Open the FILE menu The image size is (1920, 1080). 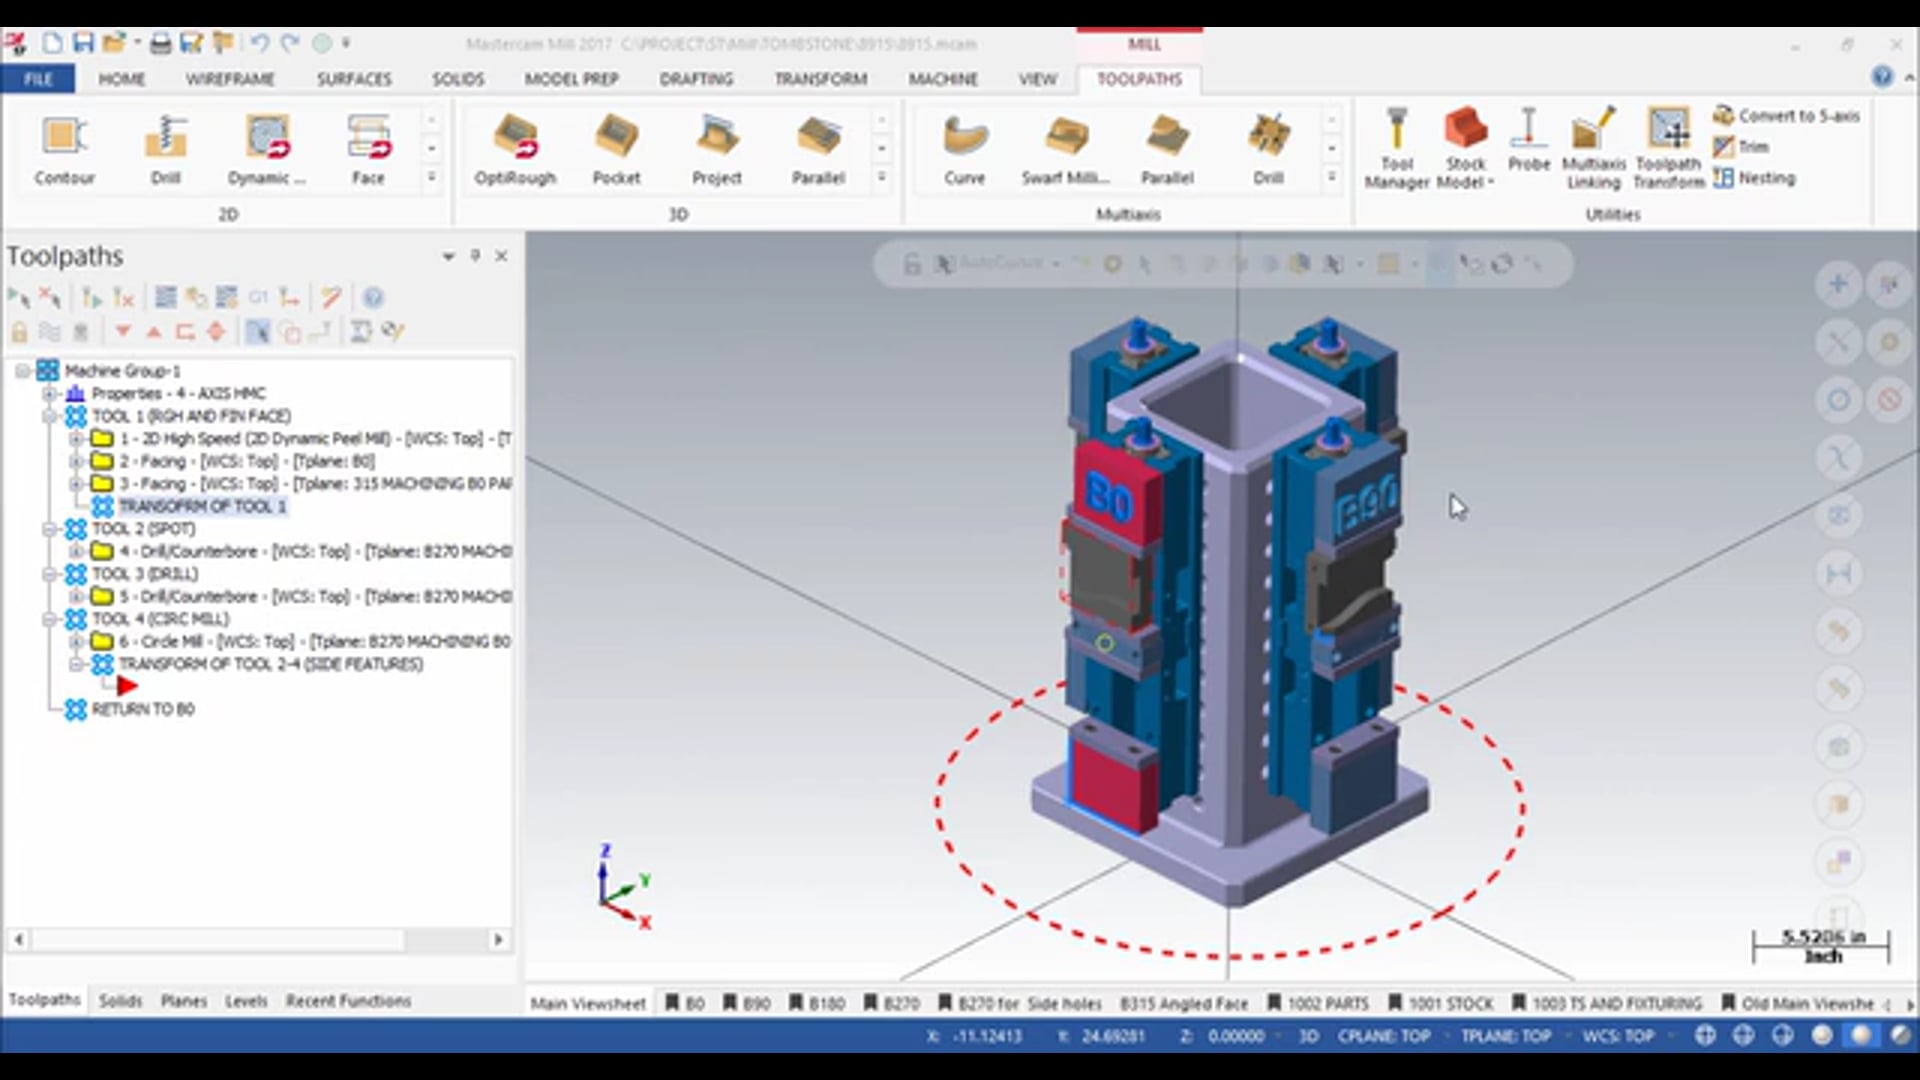coord(38,79)
